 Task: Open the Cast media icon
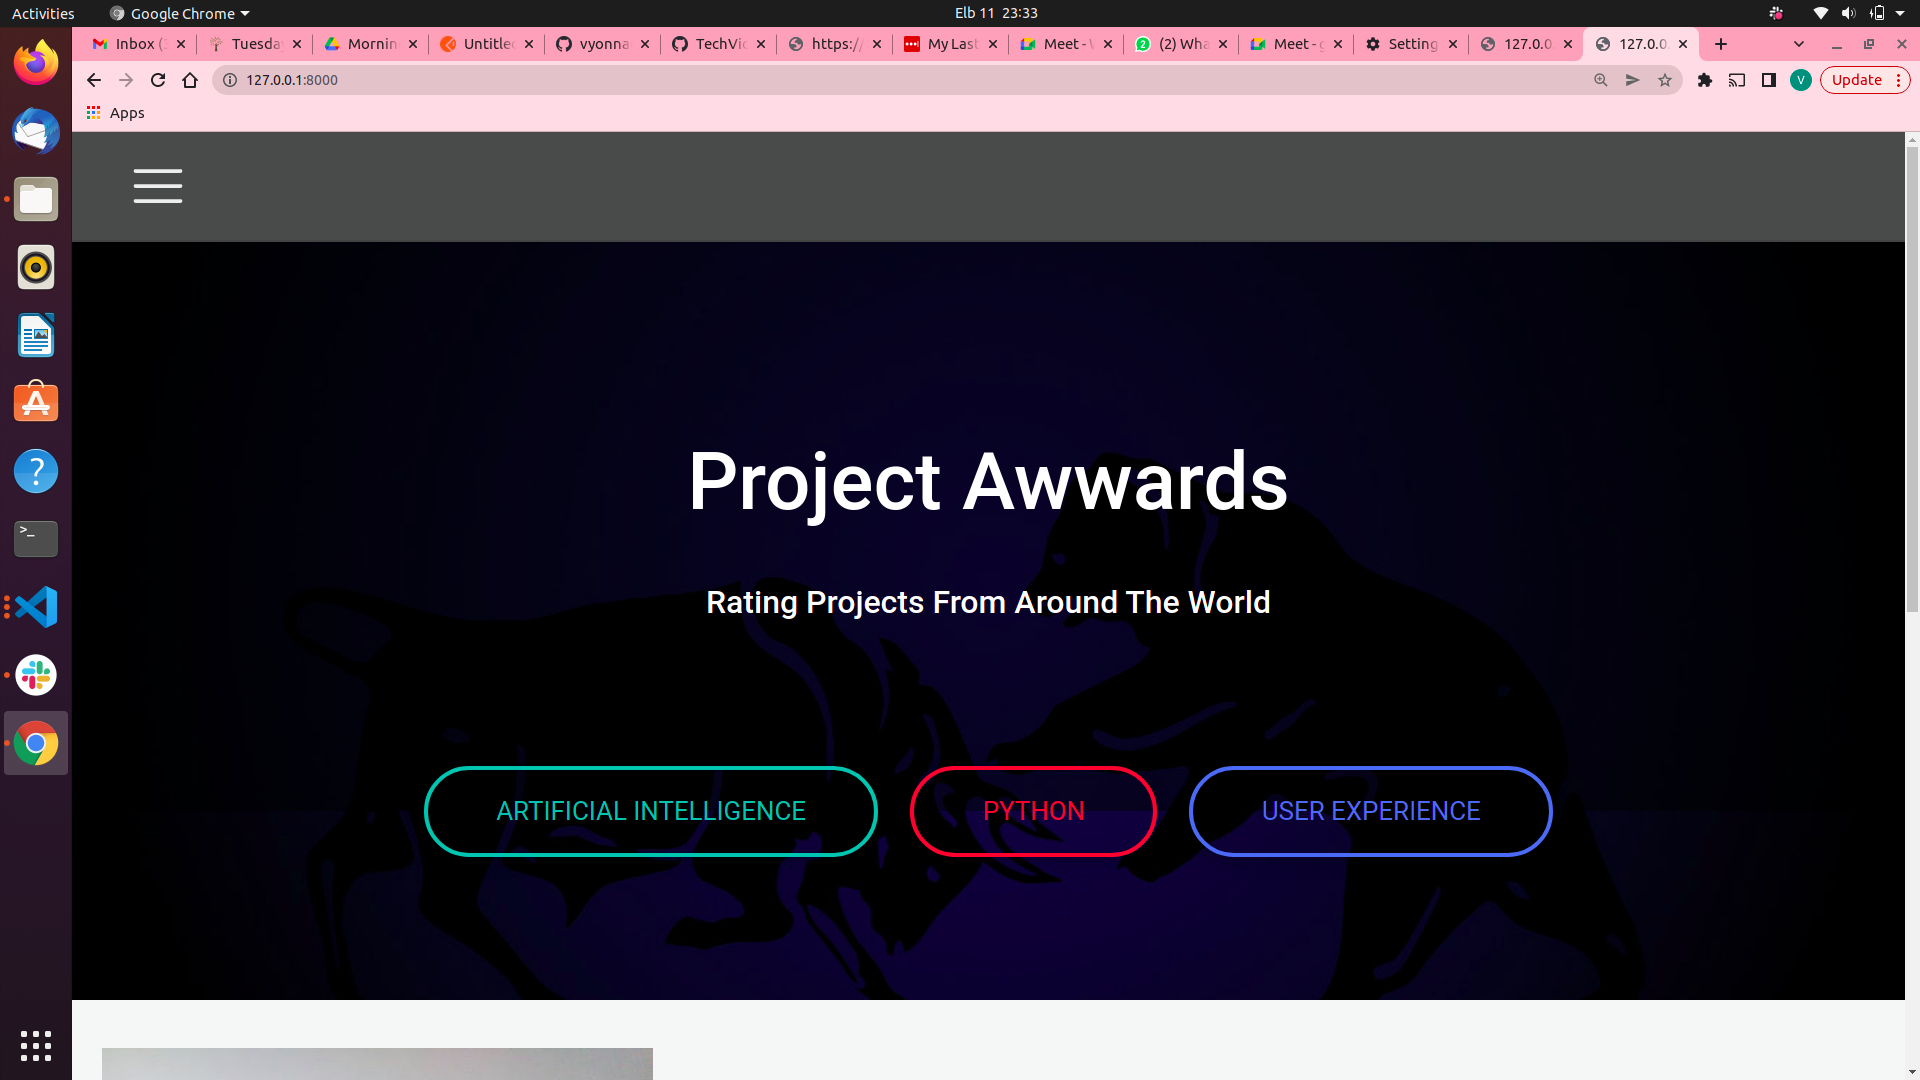click(1737, 80)
